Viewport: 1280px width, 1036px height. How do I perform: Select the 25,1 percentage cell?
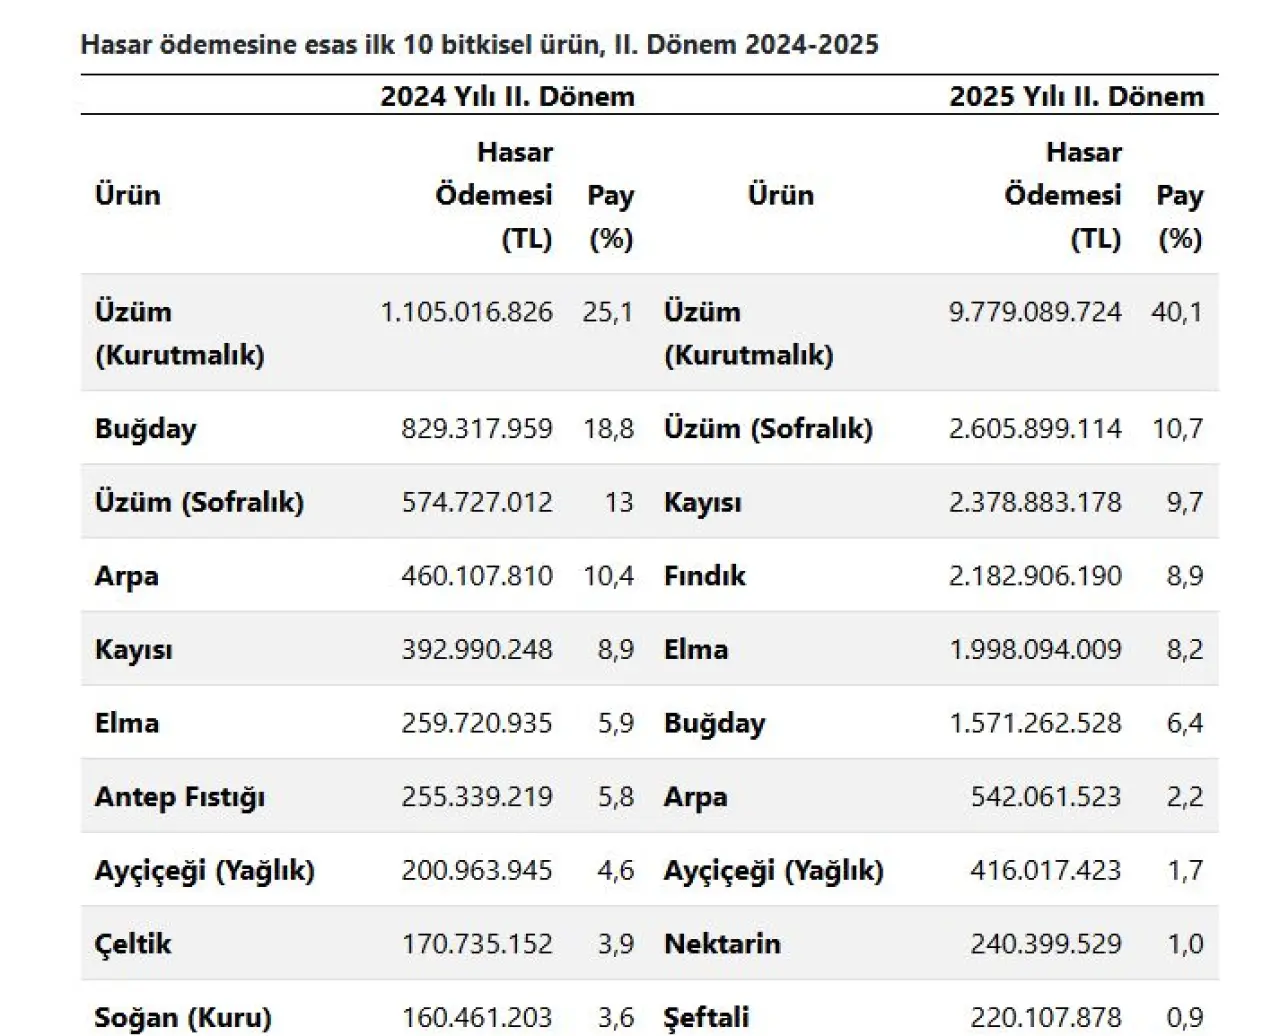(608, 312)
